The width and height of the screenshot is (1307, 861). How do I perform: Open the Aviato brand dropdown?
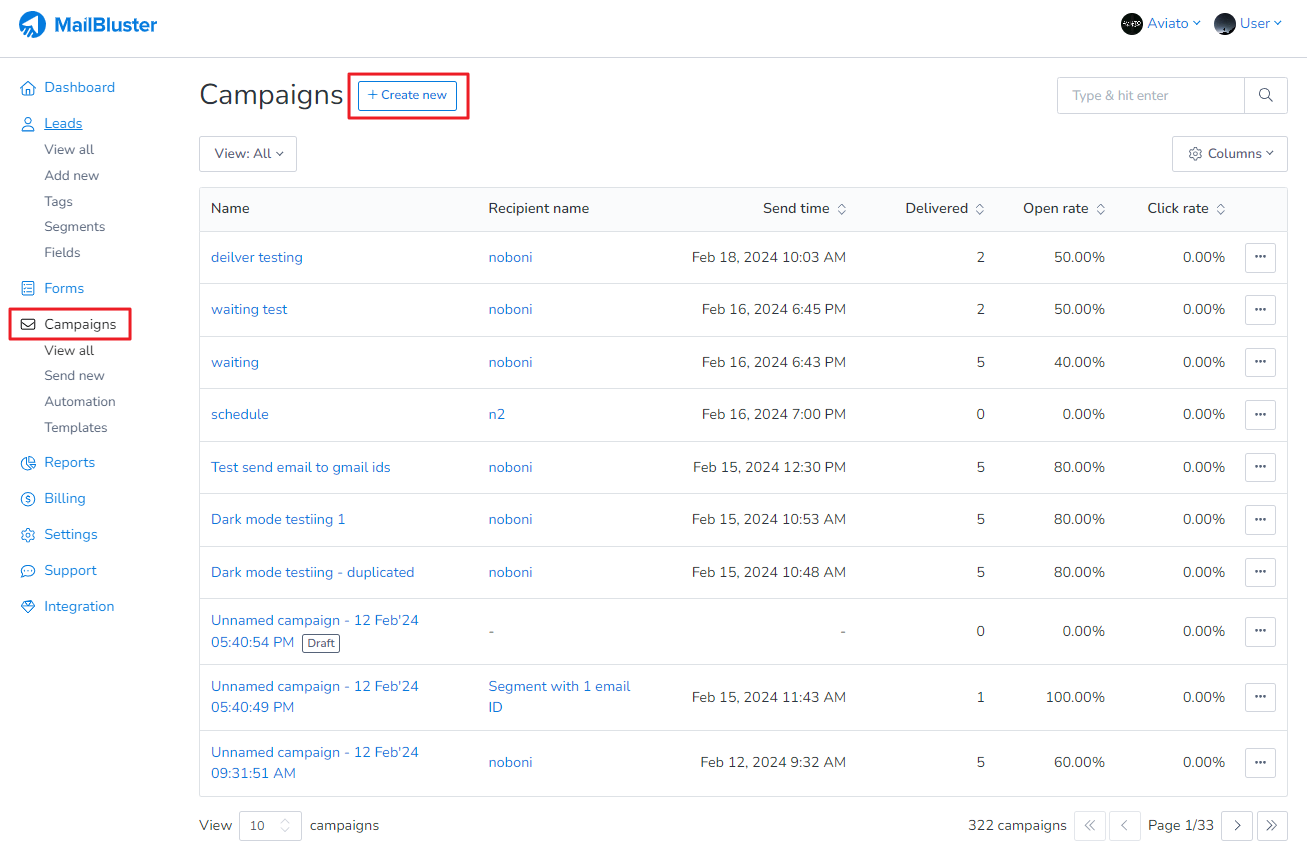tap(1161, 24)
